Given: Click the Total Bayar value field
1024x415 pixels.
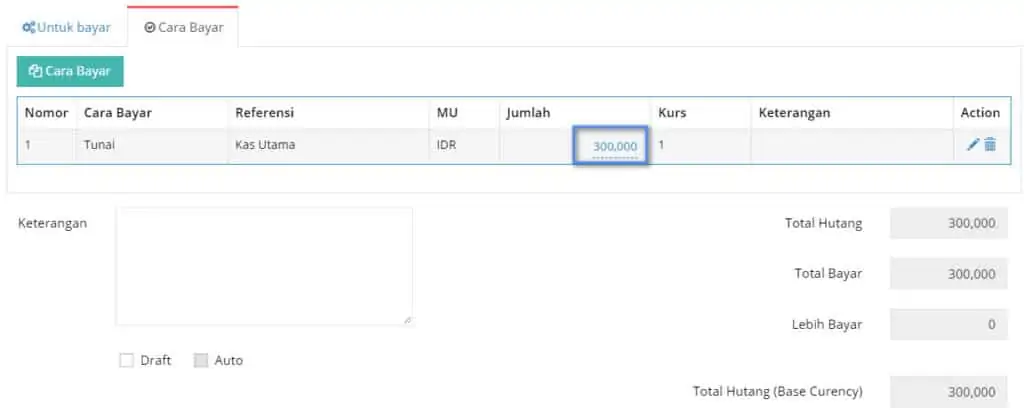Looking at the screenshot, I should click(948, 273).
